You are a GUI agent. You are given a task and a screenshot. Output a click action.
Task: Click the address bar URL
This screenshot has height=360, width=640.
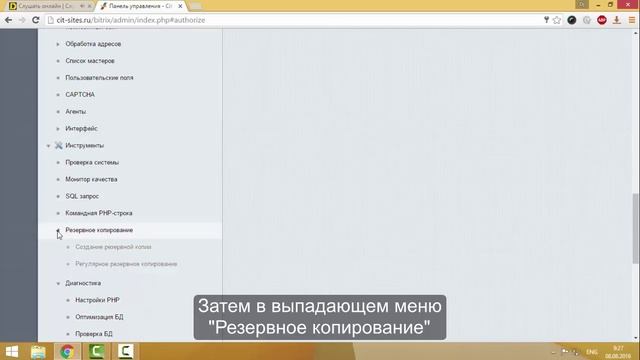pyautogui.click(x=131, y=20)
